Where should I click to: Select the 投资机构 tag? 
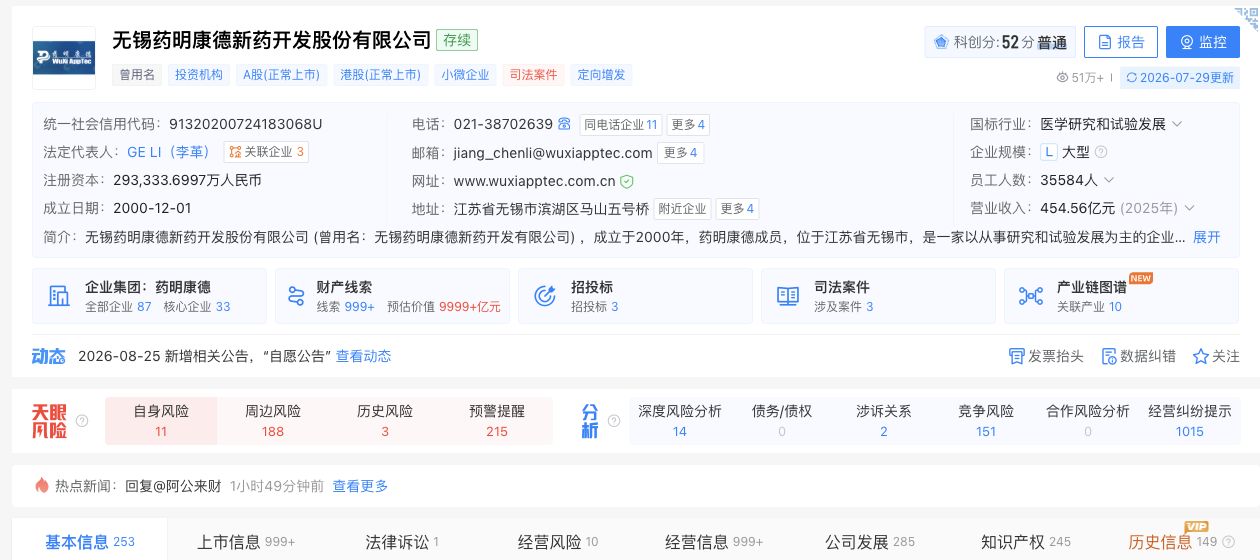click(199, 74)
